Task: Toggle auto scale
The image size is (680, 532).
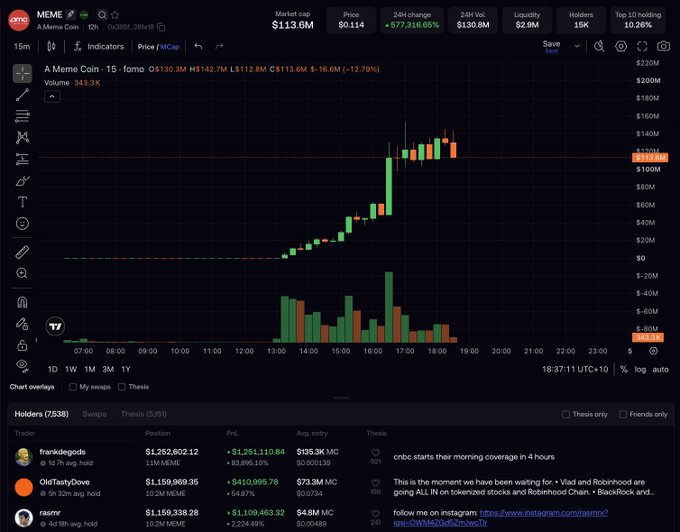Action: (x=660, y=369)
